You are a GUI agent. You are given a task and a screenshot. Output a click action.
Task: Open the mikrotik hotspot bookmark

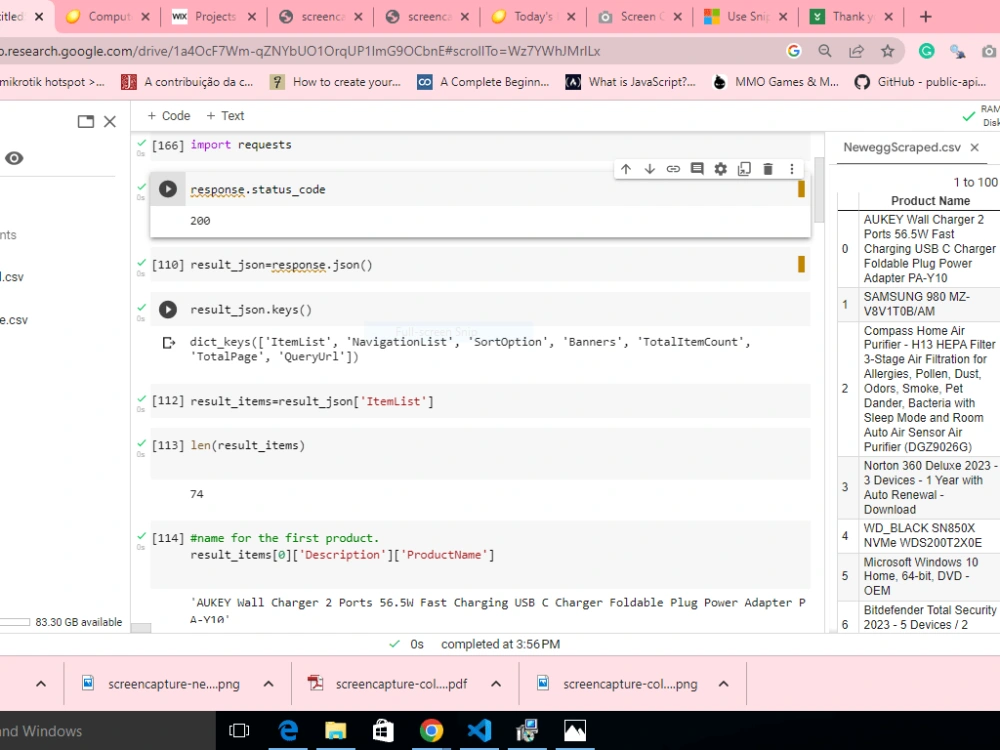[x=52, y=82]
